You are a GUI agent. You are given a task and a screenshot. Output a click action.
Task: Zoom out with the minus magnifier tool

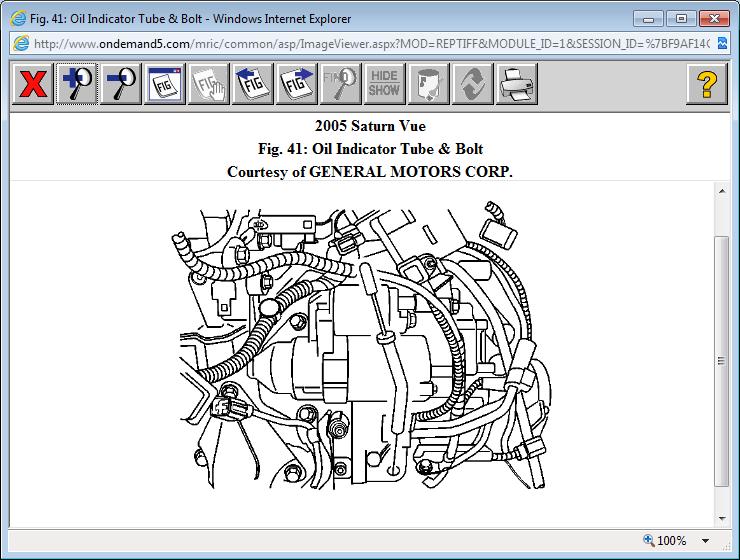pyautogui.click(x=120, y=84)
